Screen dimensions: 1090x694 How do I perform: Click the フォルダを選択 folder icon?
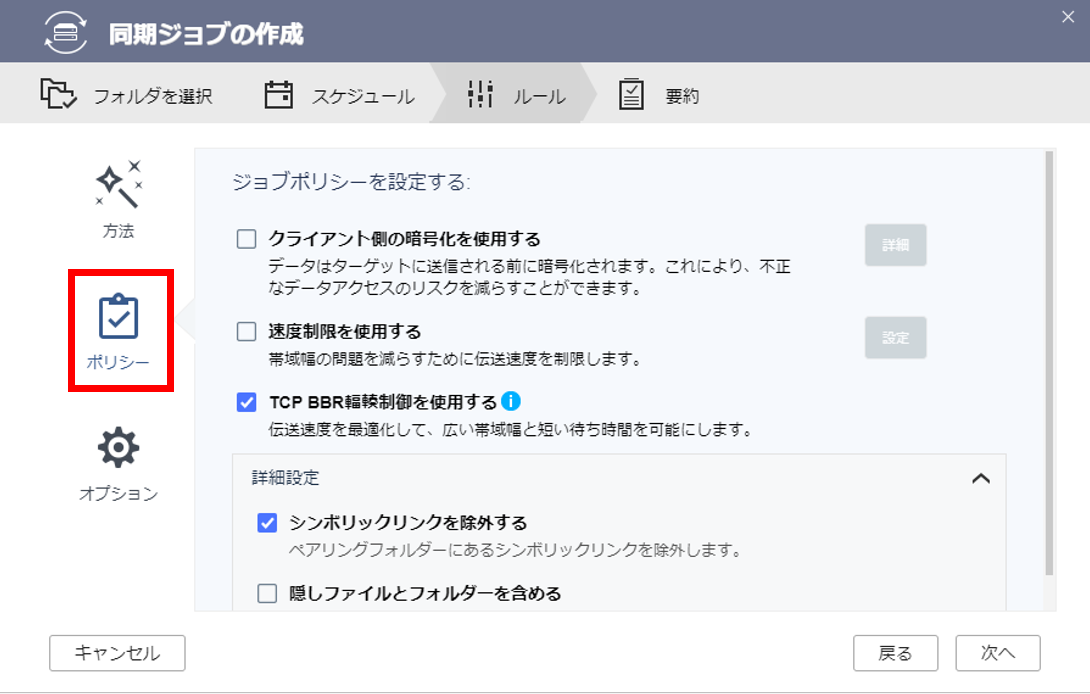click(58, 95)
